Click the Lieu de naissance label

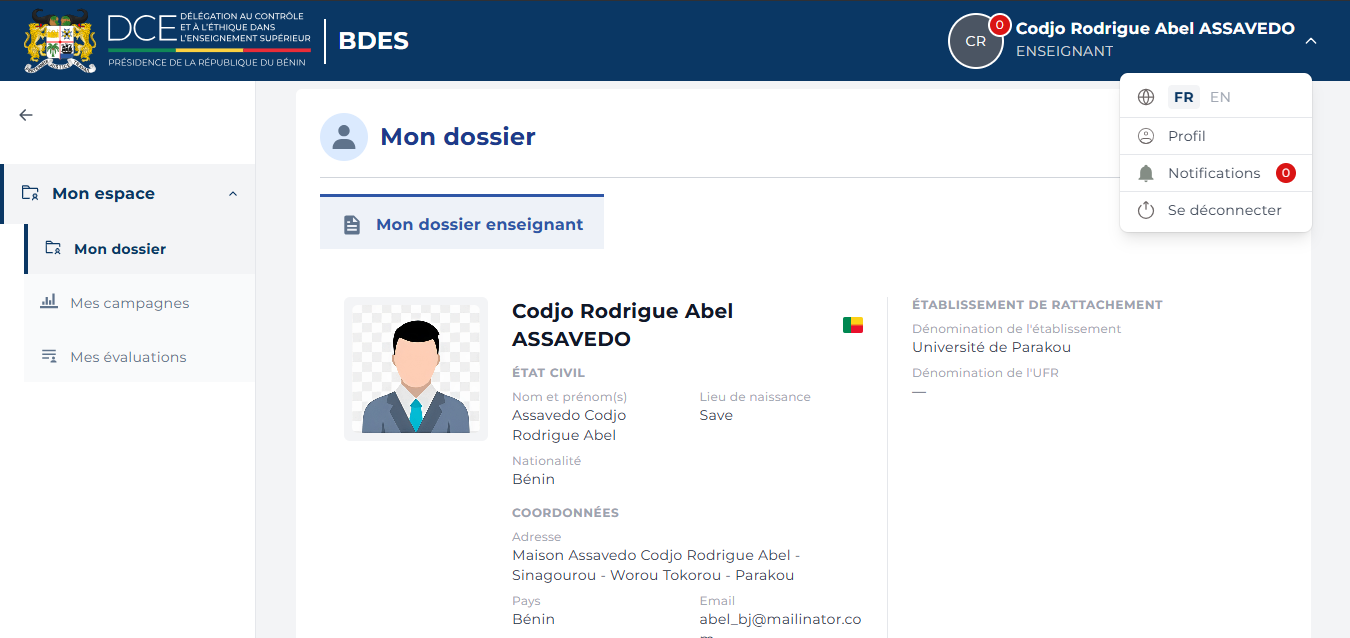pos(755,397)
